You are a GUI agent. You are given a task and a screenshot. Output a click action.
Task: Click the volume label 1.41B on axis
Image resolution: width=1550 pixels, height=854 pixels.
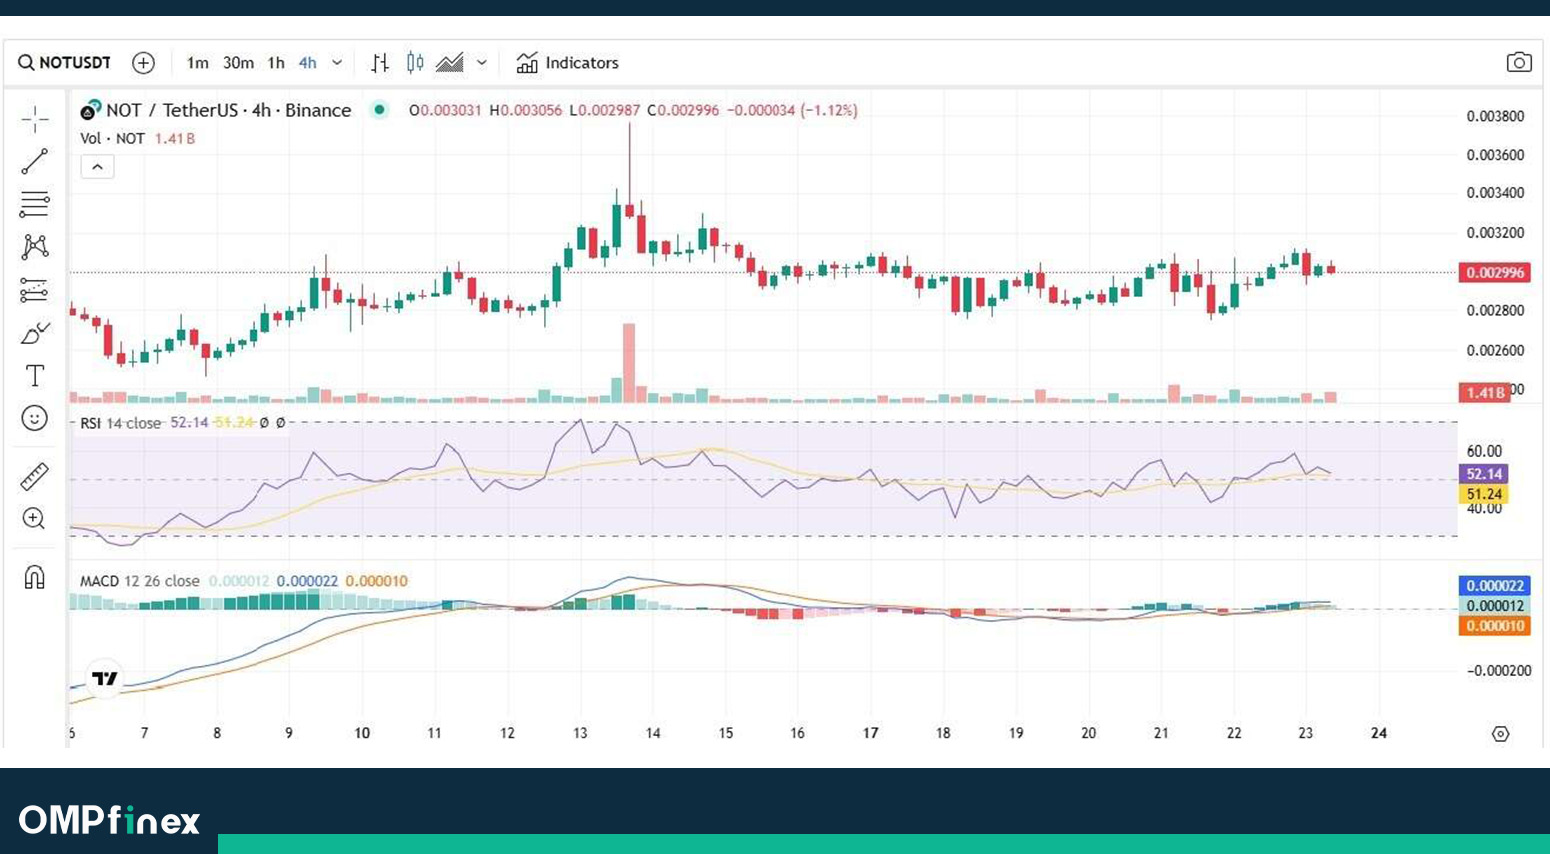point(1484,392)
